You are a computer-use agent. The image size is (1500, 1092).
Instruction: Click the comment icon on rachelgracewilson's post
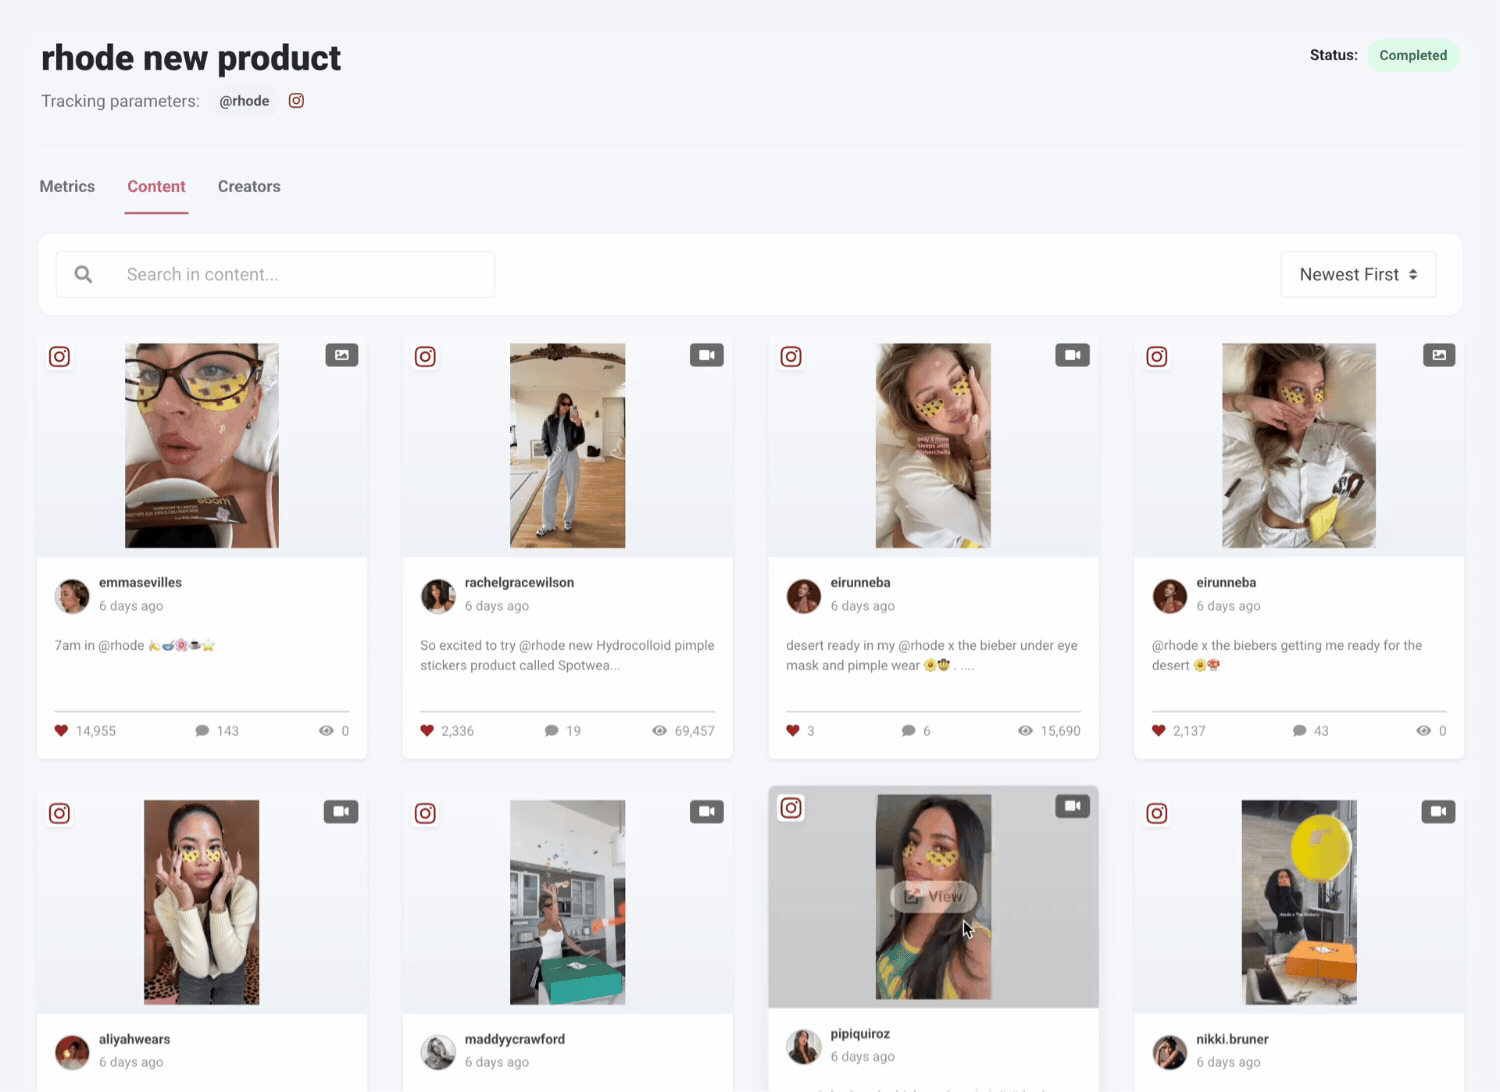[551, 730]
